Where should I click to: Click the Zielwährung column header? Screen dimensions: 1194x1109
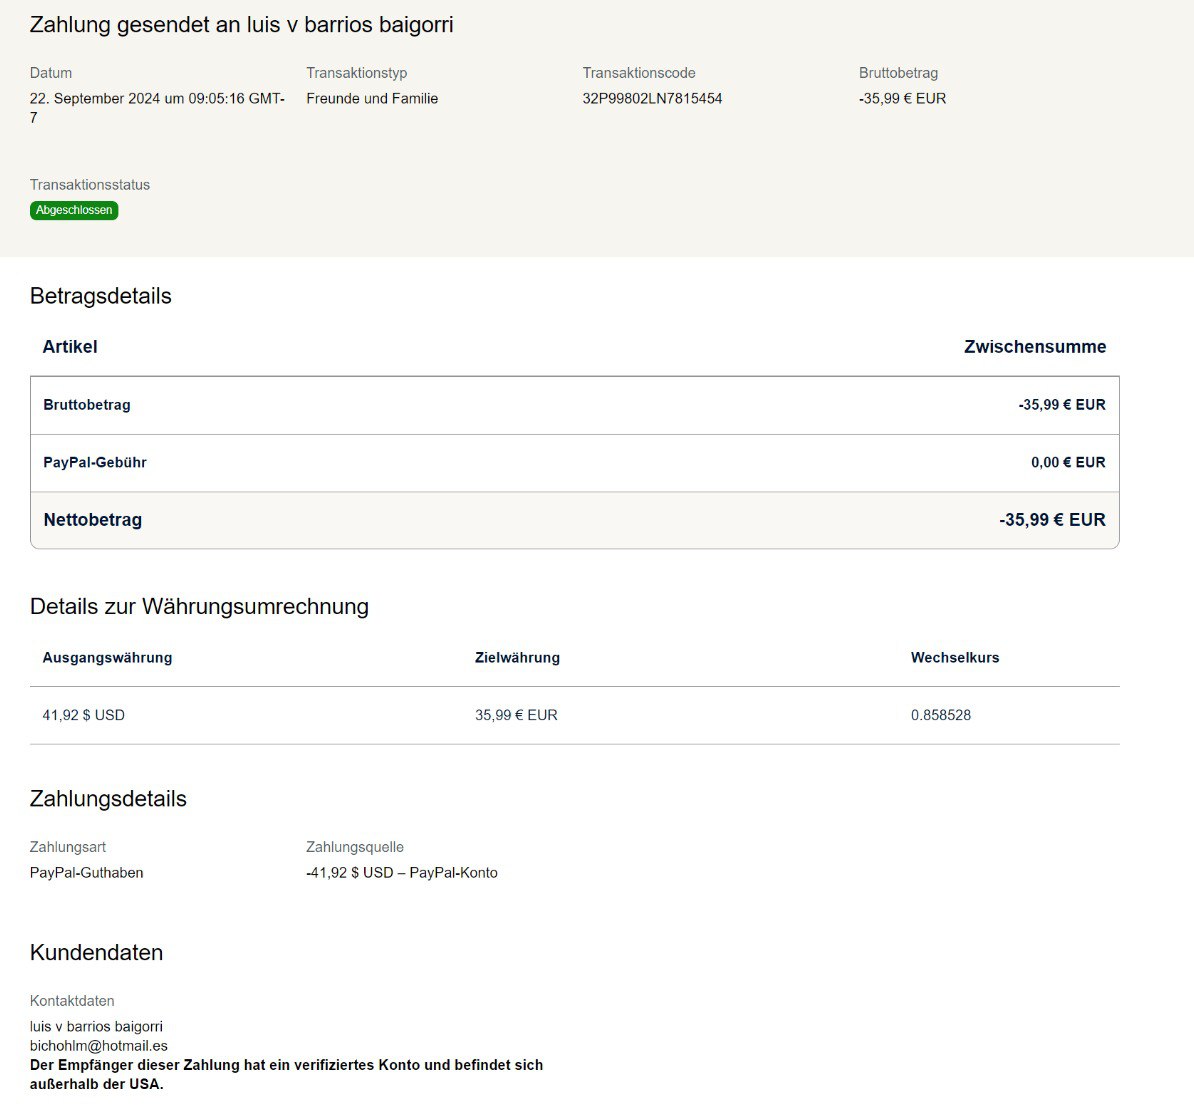point(517,657)
